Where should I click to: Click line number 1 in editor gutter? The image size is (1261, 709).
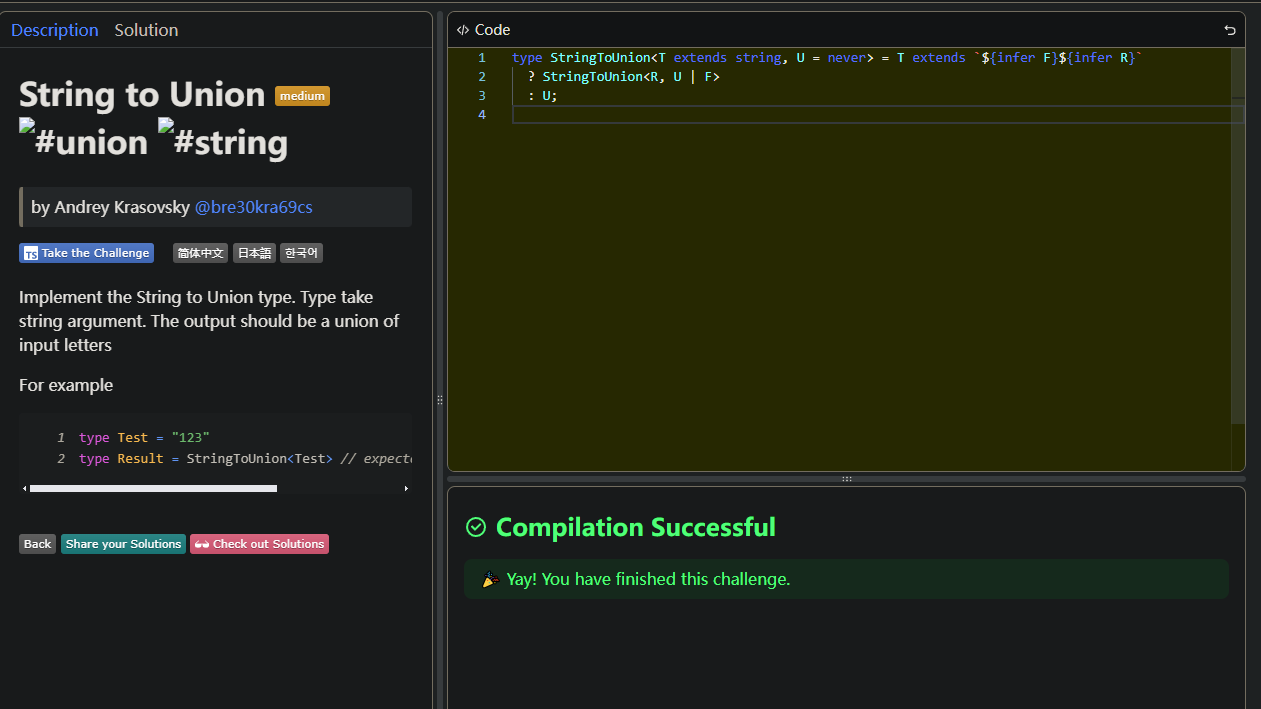(482, 58)
